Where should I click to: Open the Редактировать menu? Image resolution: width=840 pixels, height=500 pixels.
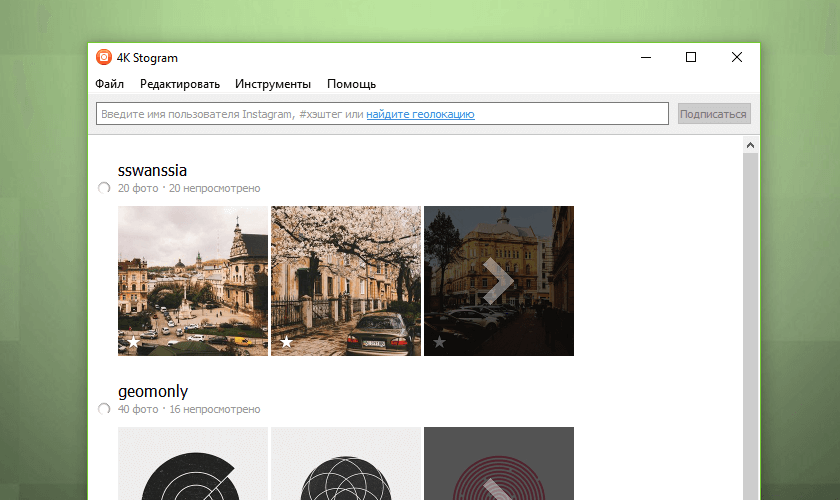[x=180, y=84]
